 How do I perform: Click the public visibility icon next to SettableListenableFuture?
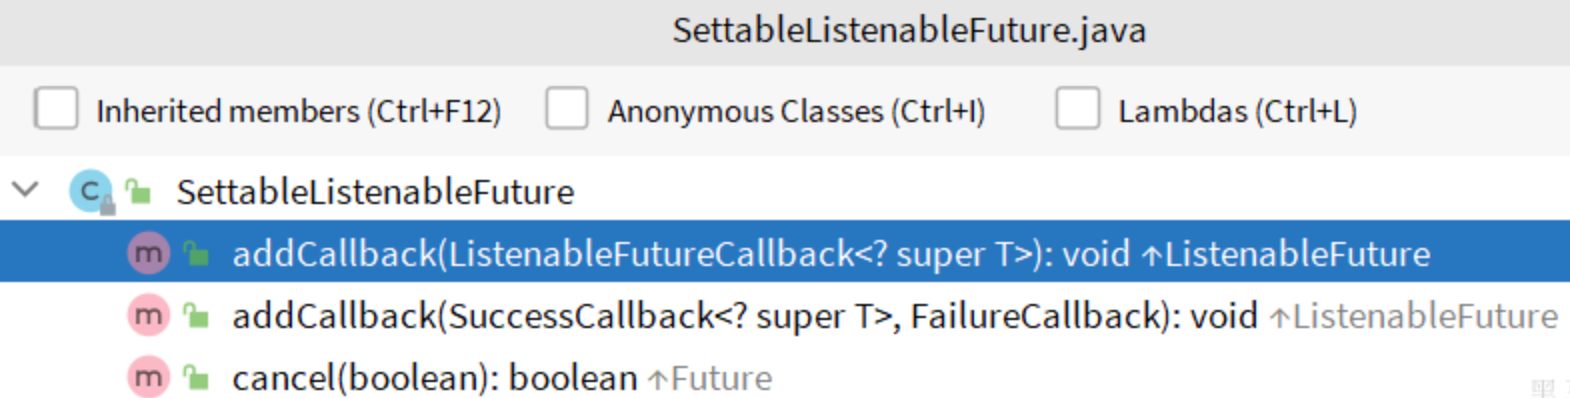click(138, 191)
